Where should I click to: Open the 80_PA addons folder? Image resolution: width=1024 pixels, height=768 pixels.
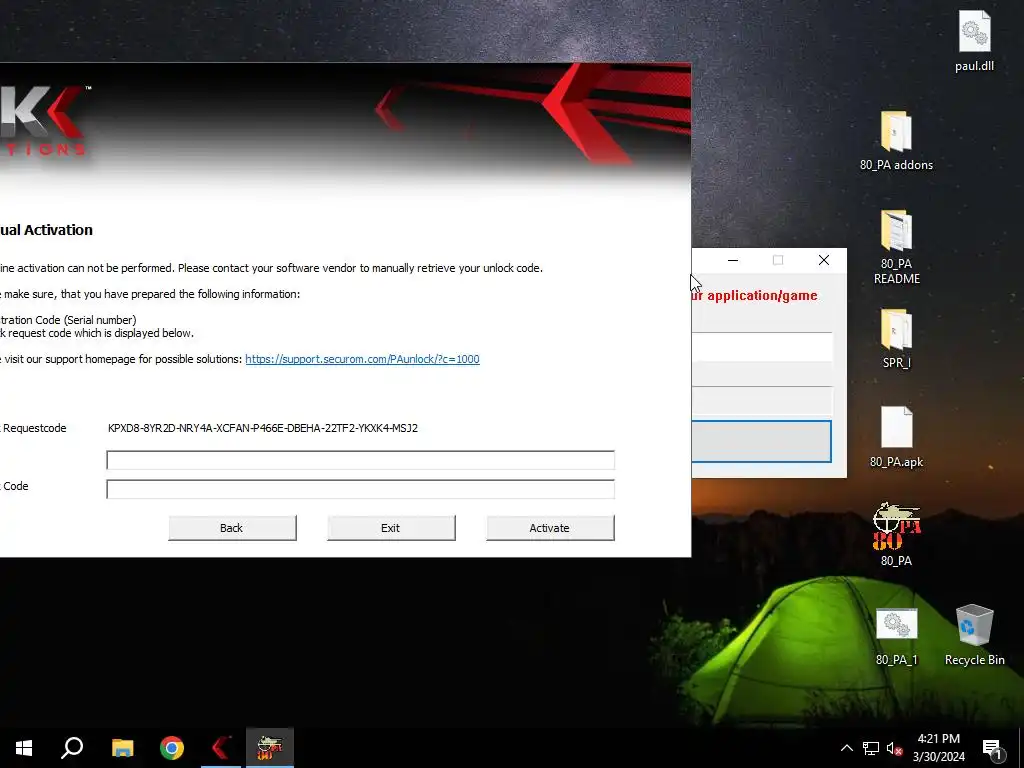tap(896, 140)
